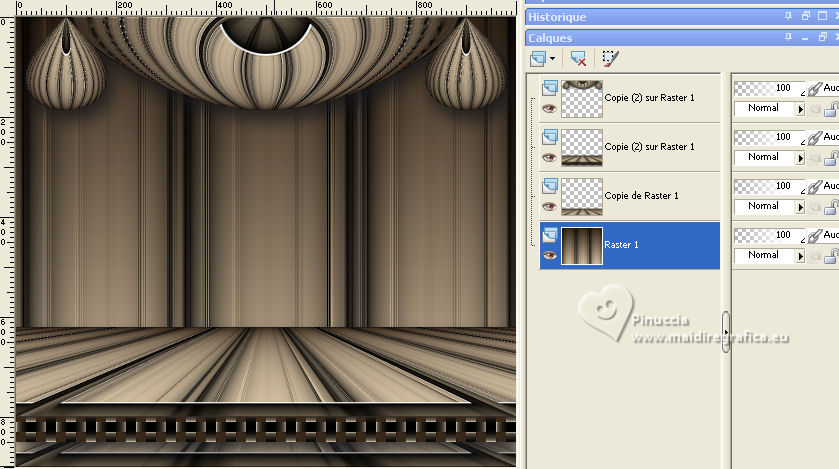Click blend mode arrow of the second layer row
This screenshot has width=839, height=469.
[x=800, y=158]
